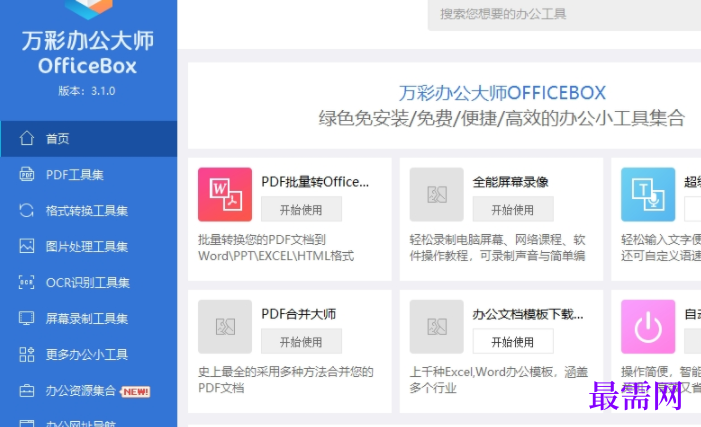Click the PDF批量转Office... title
Image resolution: width=701 pixels, height=427 pixels.
(315, 182)
